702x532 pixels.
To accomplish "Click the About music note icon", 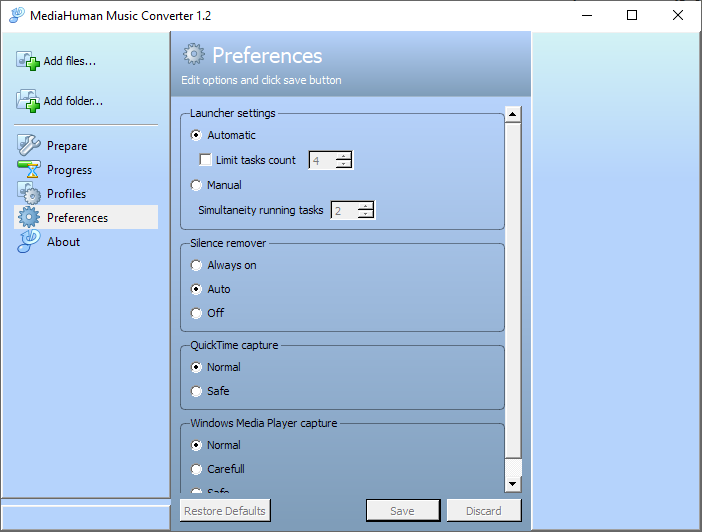I will click(29, 241).
